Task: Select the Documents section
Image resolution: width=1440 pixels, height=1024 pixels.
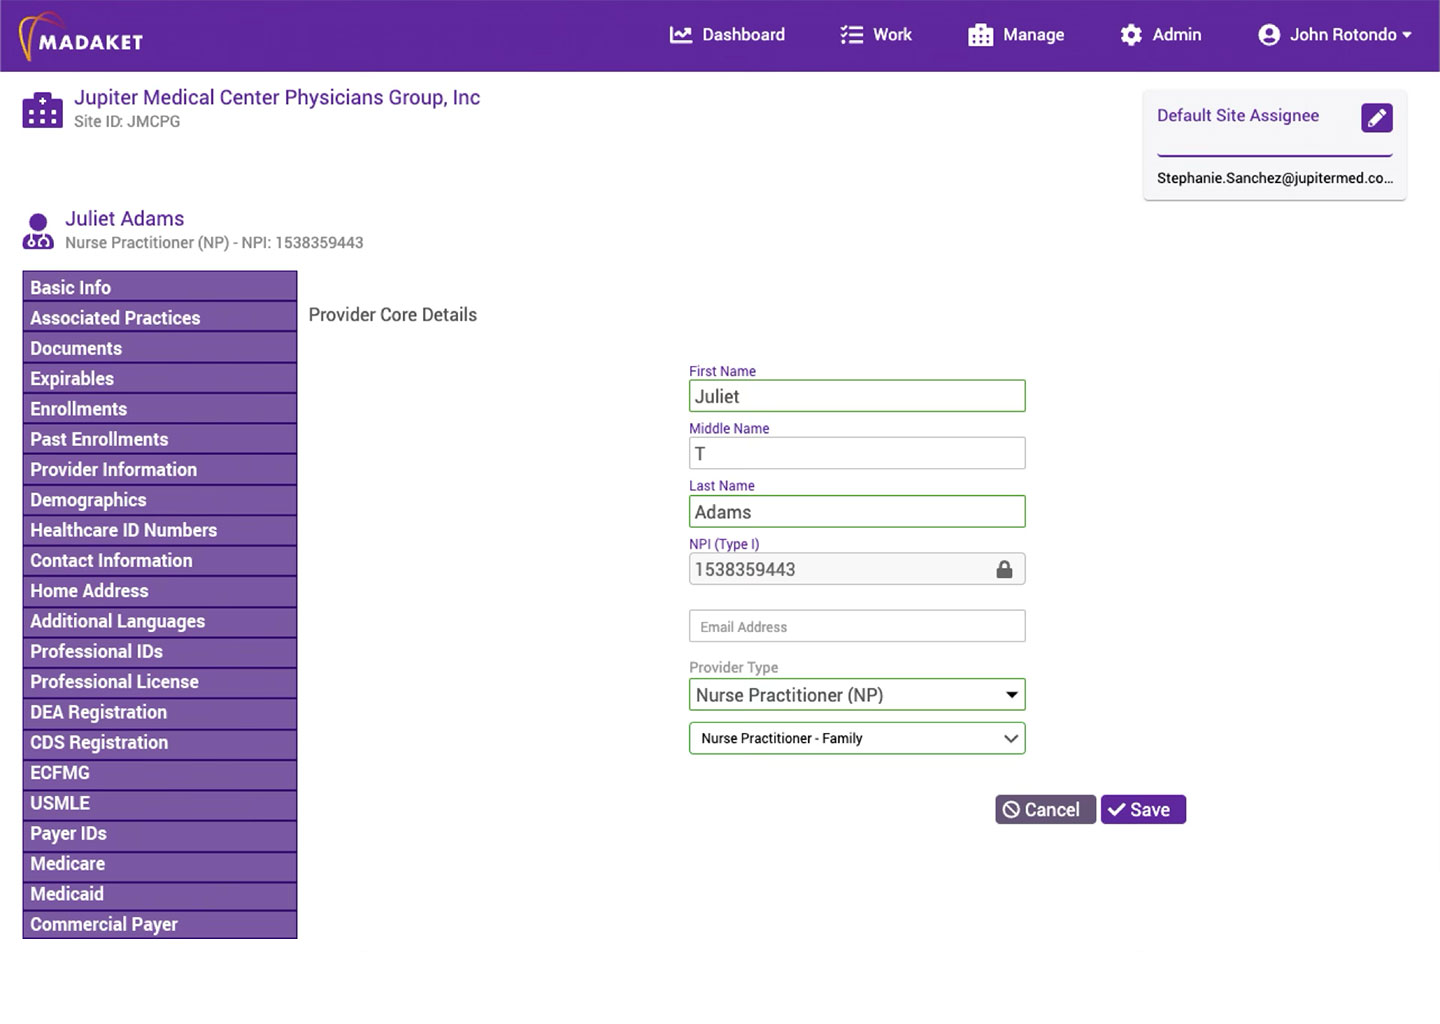Action: [160, 348]
